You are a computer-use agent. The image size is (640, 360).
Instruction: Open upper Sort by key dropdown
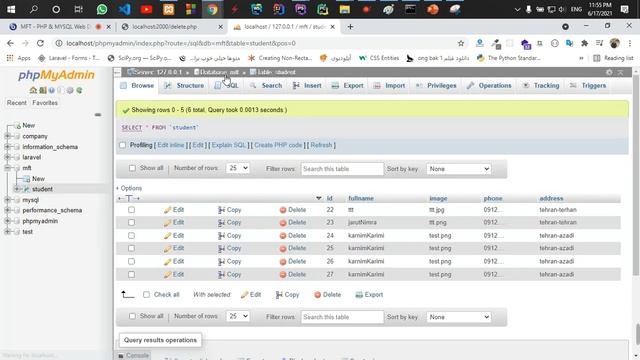[x=458, y=169]
